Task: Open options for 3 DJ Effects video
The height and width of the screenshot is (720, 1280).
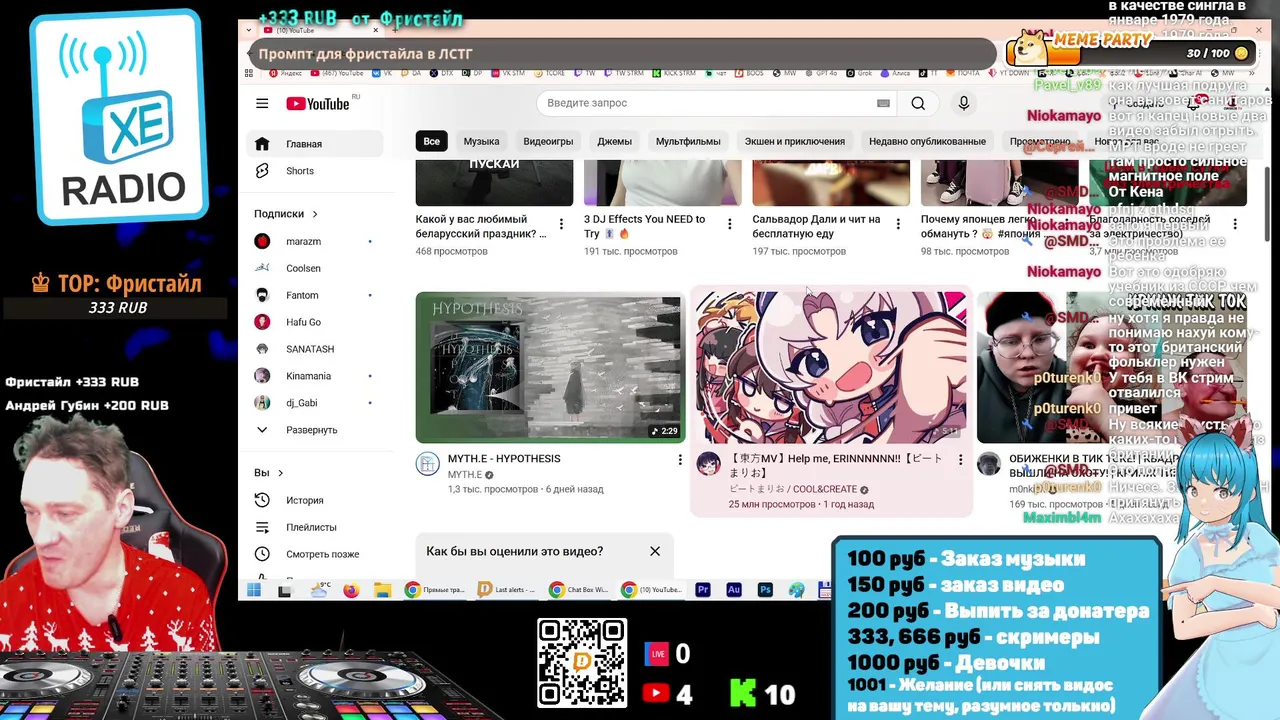Action: pyautogui.click(x=729, y=224)
